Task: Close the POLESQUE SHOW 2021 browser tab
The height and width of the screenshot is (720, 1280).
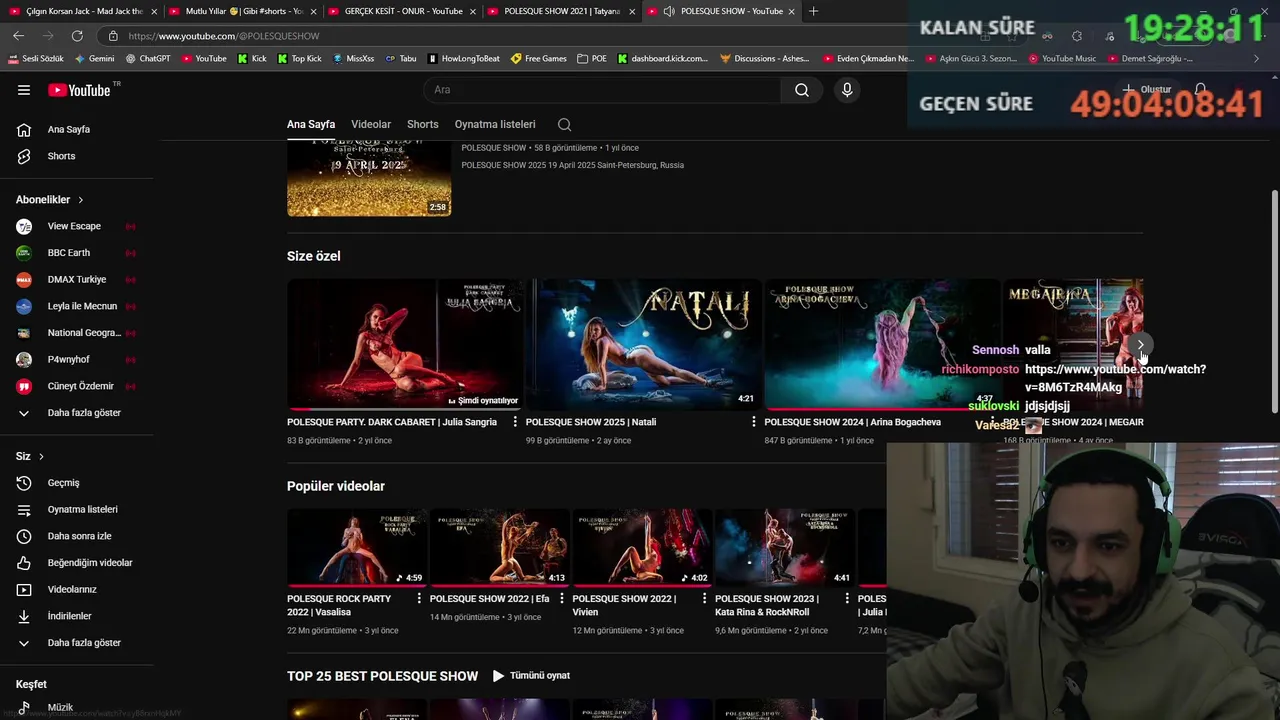Action: (x=632, y=11)
